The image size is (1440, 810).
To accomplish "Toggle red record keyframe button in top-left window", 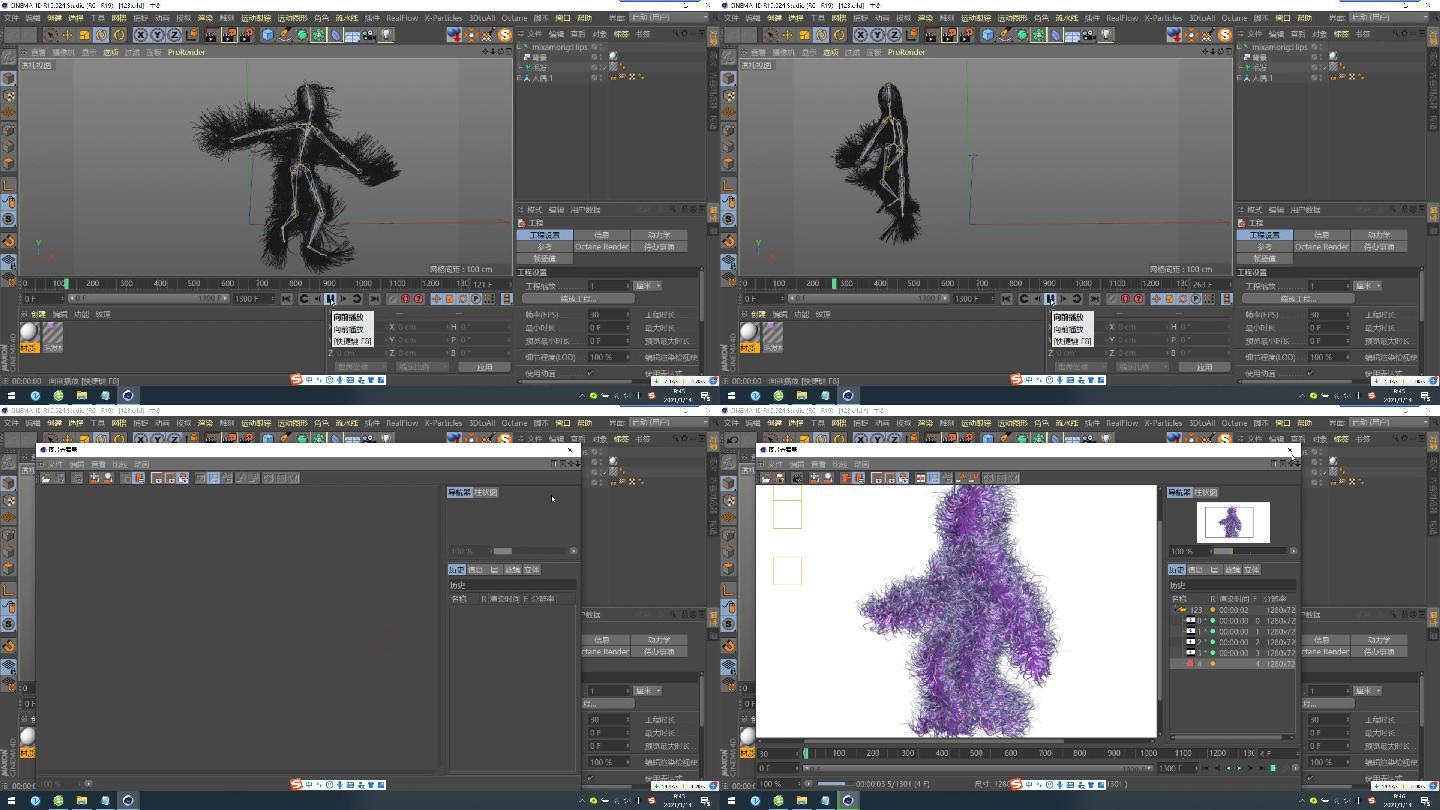I will 405,298.
